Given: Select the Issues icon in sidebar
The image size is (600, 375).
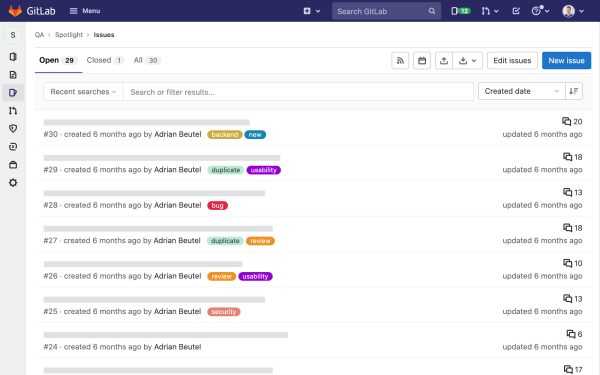Looking at the screenshot, I should (13, 93).
